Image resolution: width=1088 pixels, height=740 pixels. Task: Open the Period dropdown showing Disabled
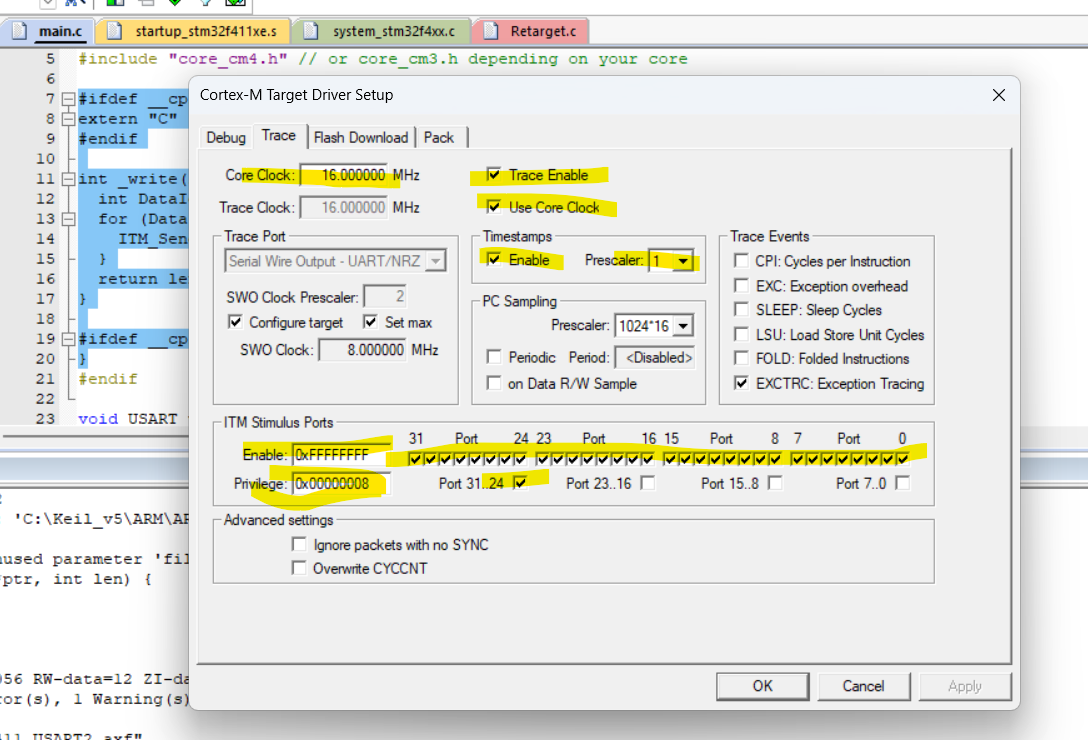point(654,355)
